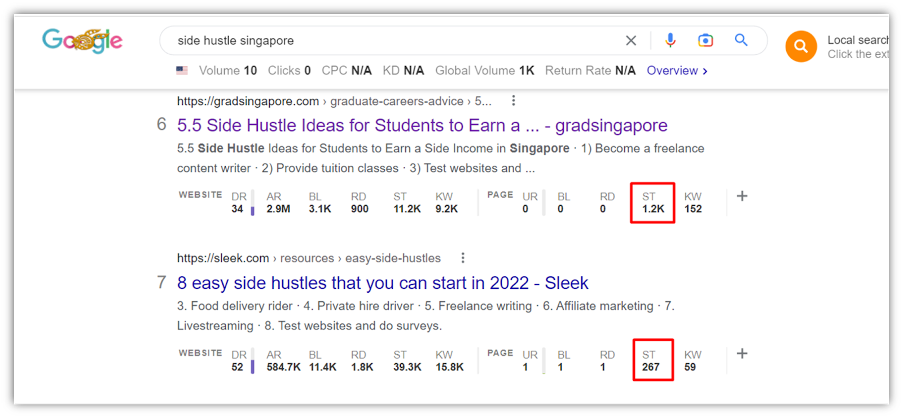Viewport: 904px width, 418px height.
Task: Click the 1.2K search traffic value
Action: (x=653, y=209)
